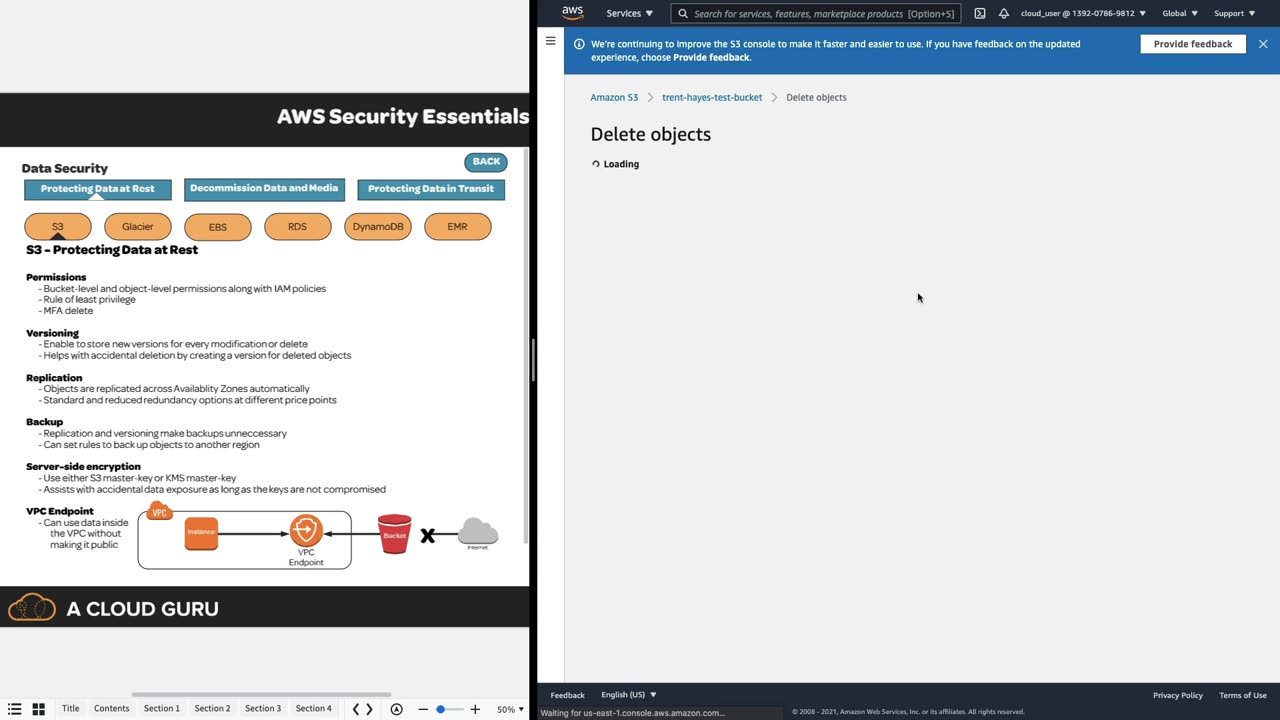Zoom out presentation with minus button
The image size is (1280, 720).
[423, 709]
